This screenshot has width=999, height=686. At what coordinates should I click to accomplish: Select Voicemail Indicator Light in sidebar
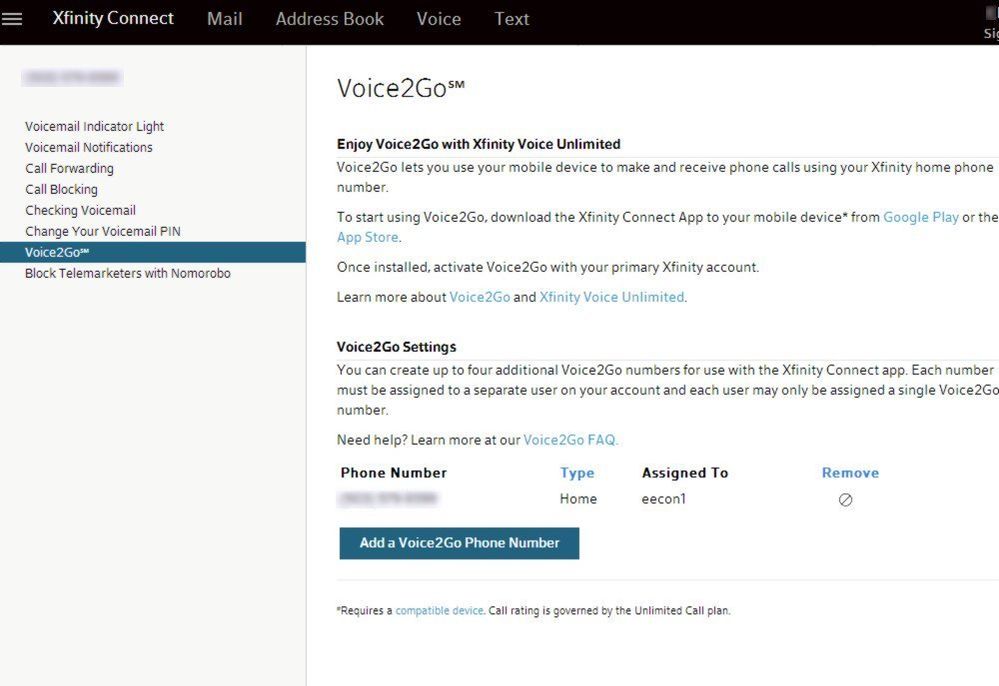point(94,127)
